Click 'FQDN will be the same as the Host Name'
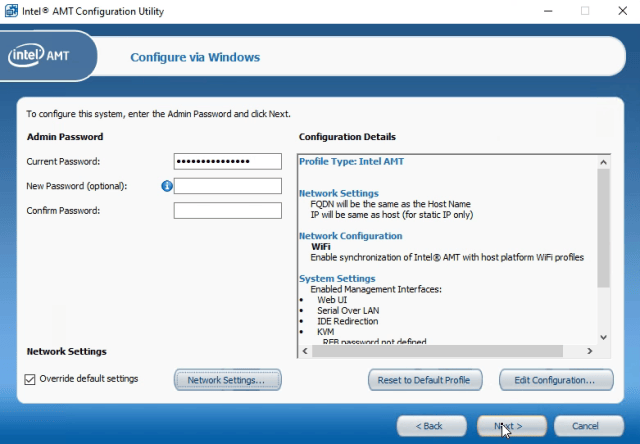Image resolution: width=640 pixels, height=444 pixels. tap(391, 204)
